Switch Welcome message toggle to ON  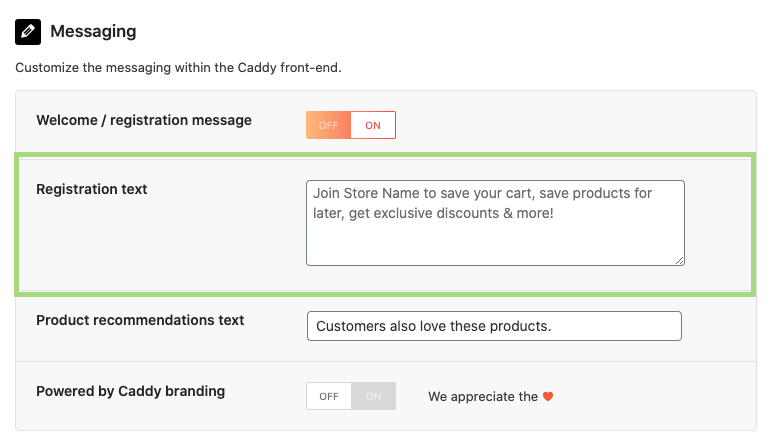pos(373,125)
